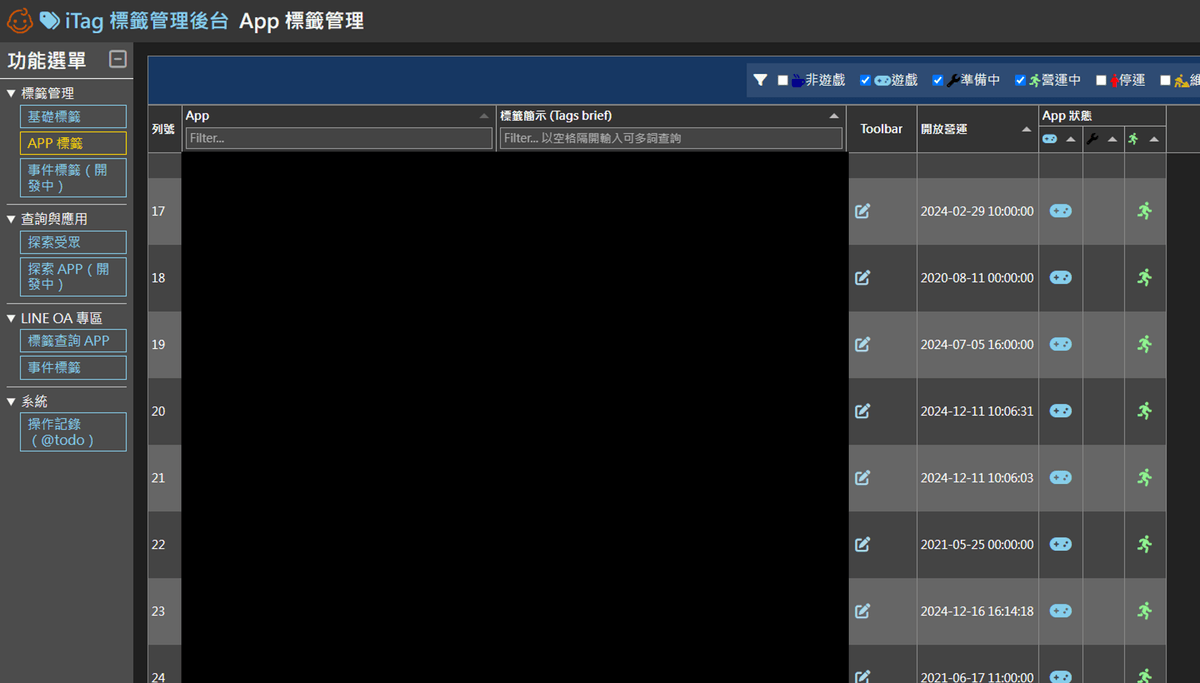Click the gamepad icon in row 22
Screen dimensions: 1200x683
click(1060, 544)
